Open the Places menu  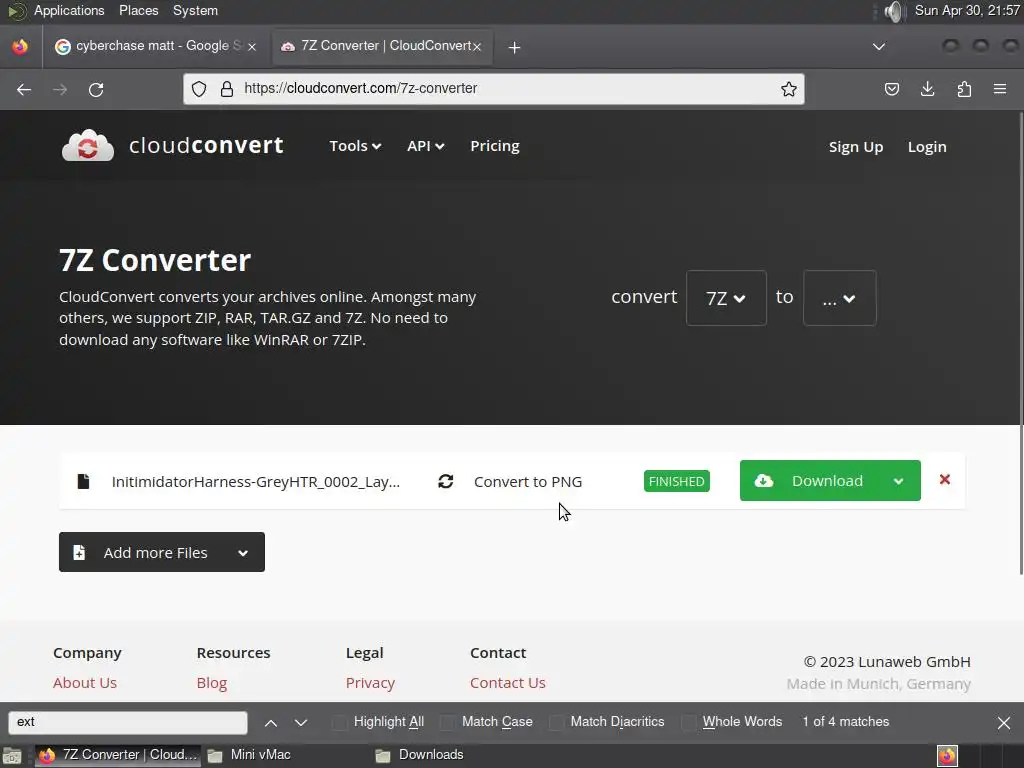pyautogui.click(x=138, y=10)
